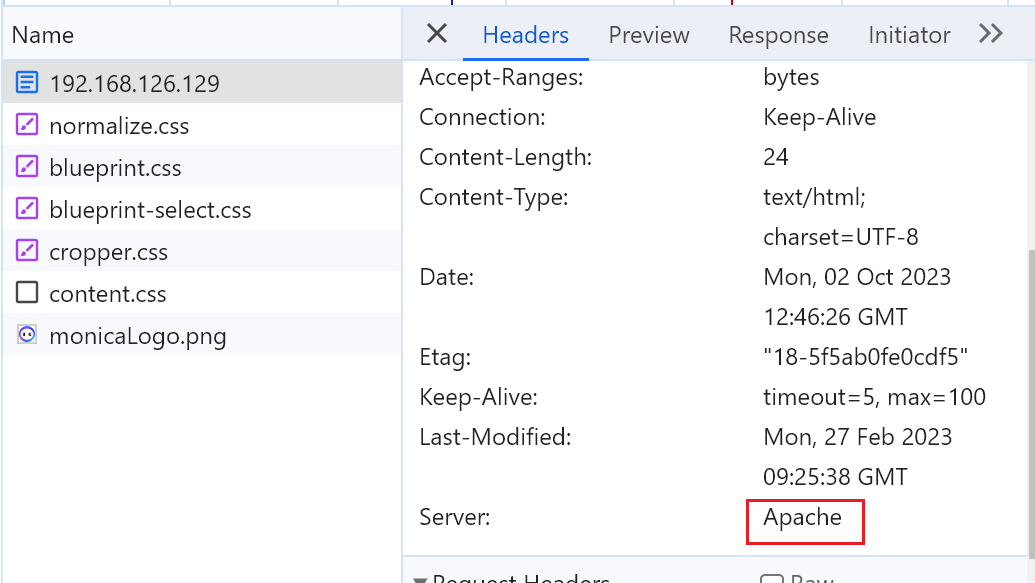
Task: Open the Preview tab
Action: 649,35
